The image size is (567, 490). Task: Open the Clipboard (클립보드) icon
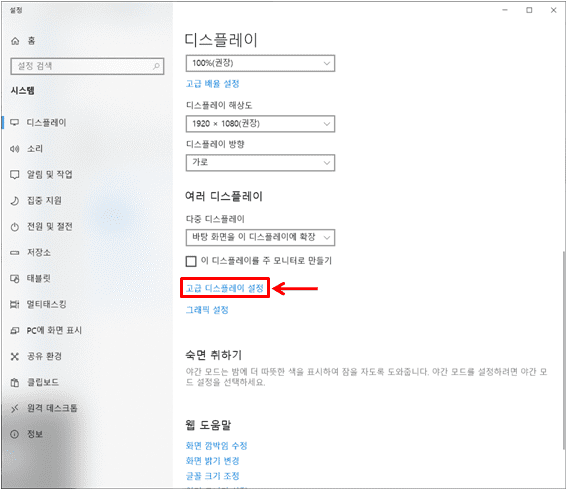(x=14, y=382)
